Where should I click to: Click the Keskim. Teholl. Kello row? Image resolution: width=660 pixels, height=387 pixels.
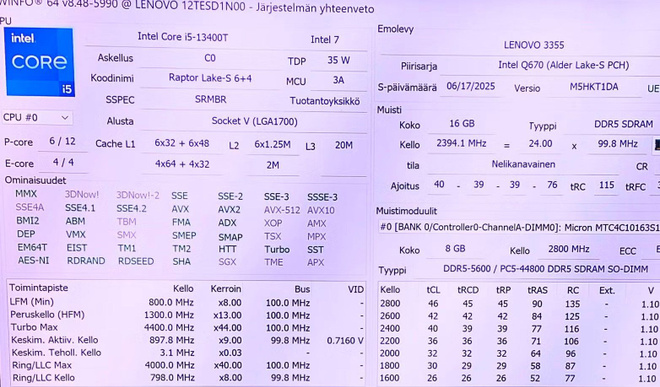187,352
